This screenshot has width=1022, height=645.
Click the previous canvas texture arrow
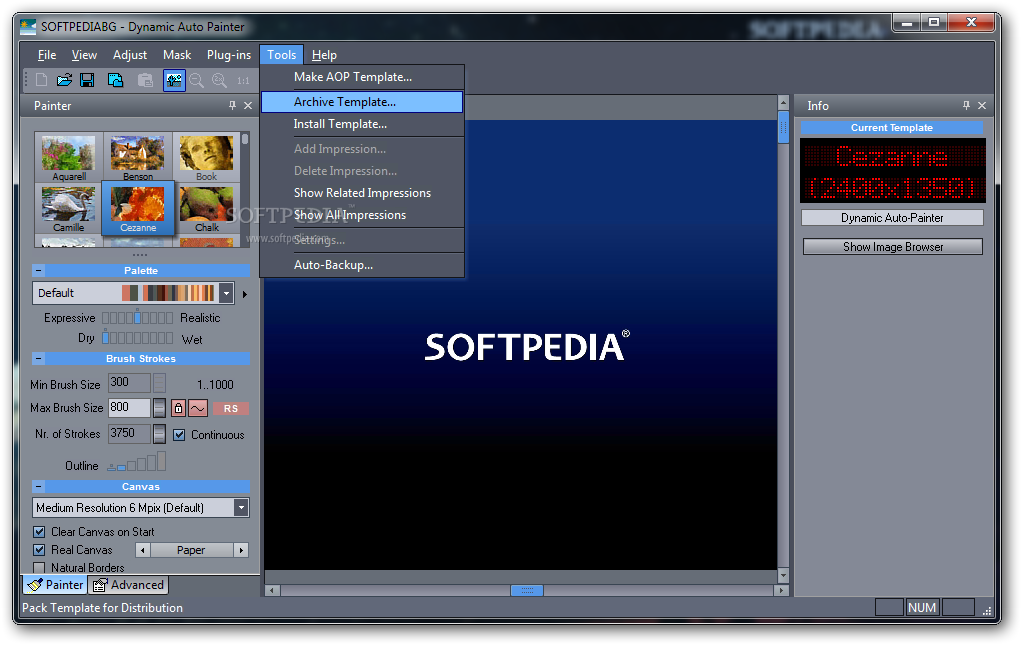(x=143, y=550)
